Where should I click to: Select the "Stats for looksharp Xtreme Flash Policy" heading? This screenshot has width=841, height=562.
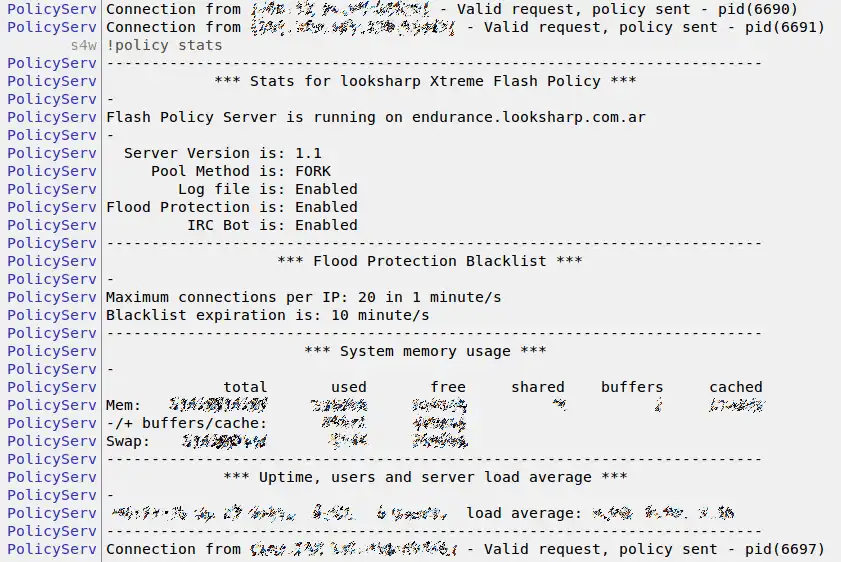425,81
